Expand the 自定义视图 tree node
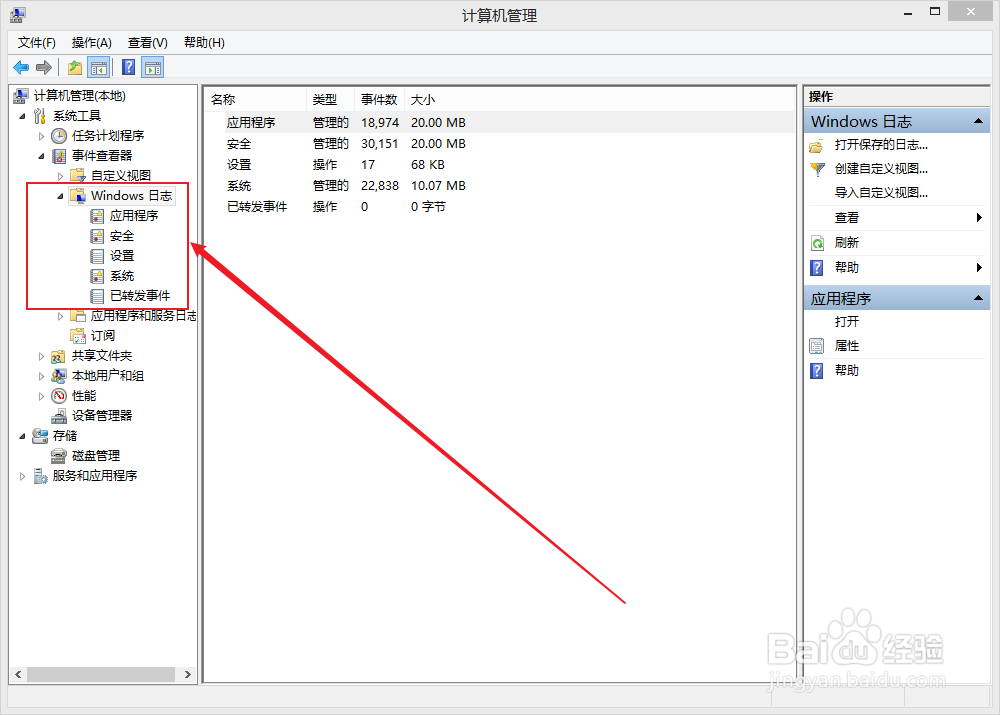The image size is (1000, 715). 61,176
